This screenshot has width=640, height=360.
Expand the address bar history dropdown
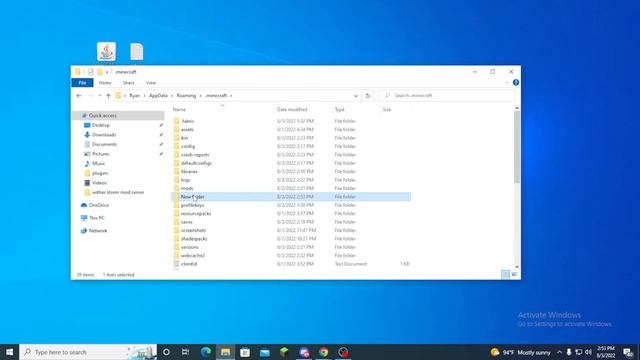356,96
